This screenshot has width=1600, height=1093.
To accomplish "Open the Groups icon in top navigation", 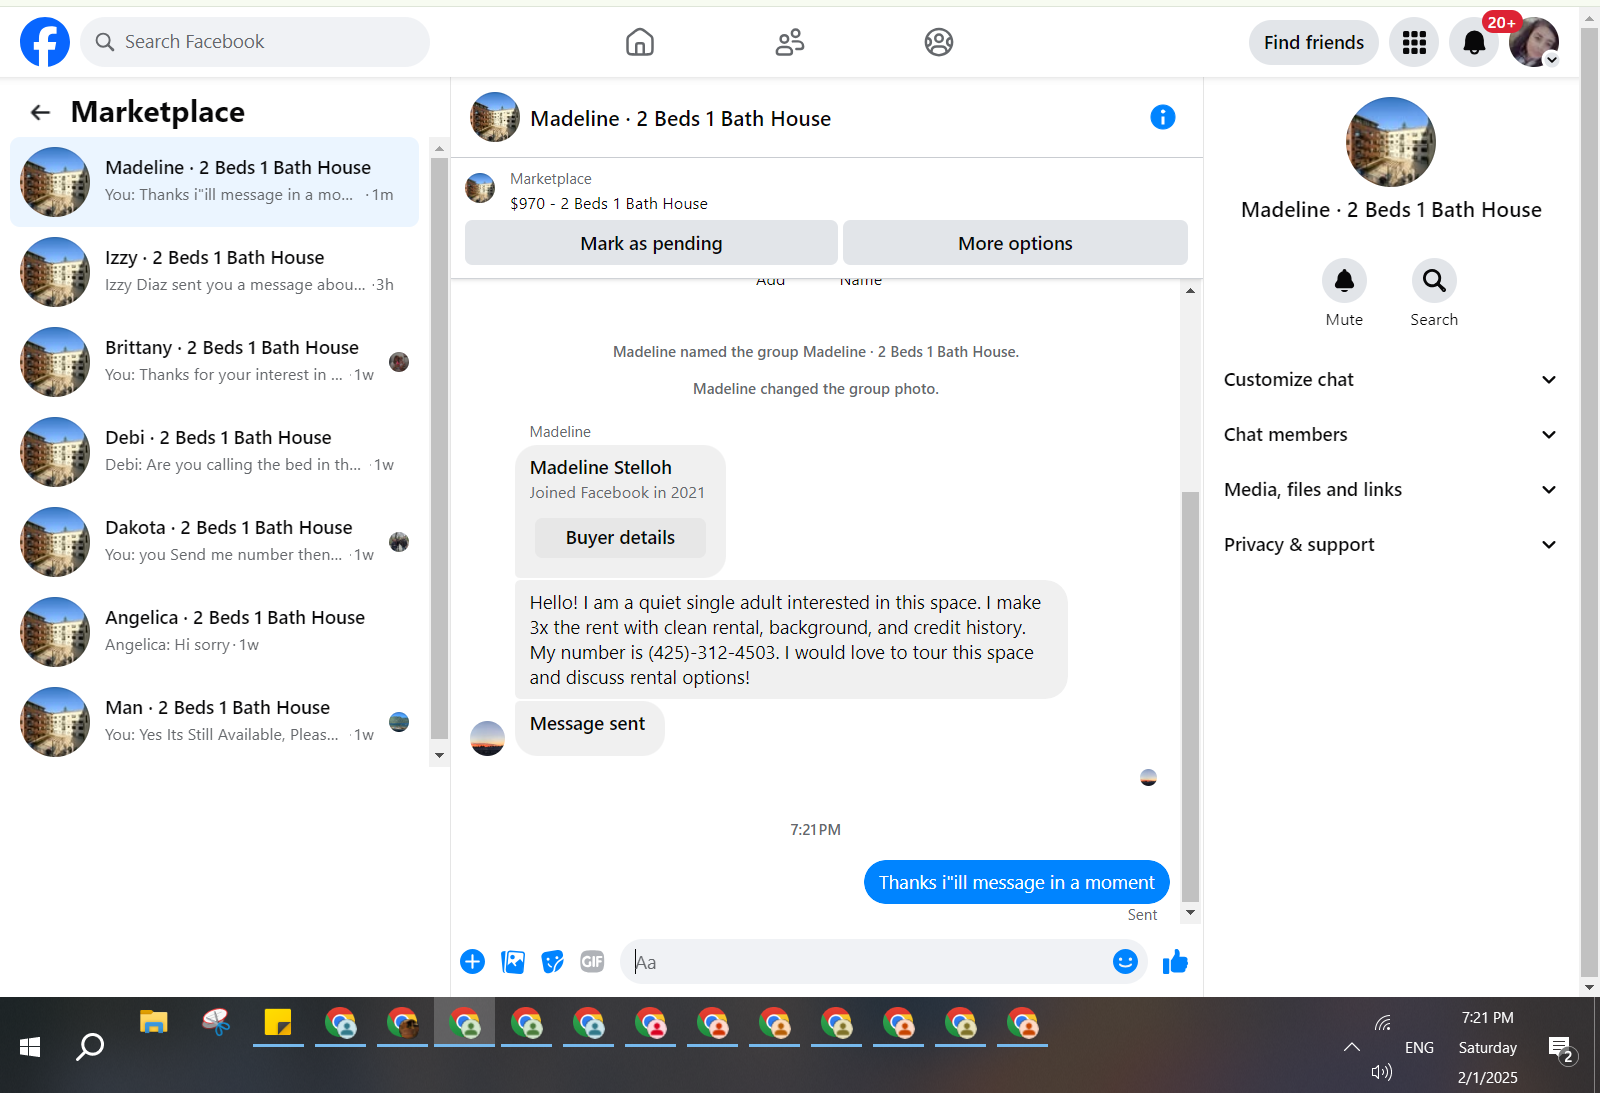I will [x=939, y=42].
